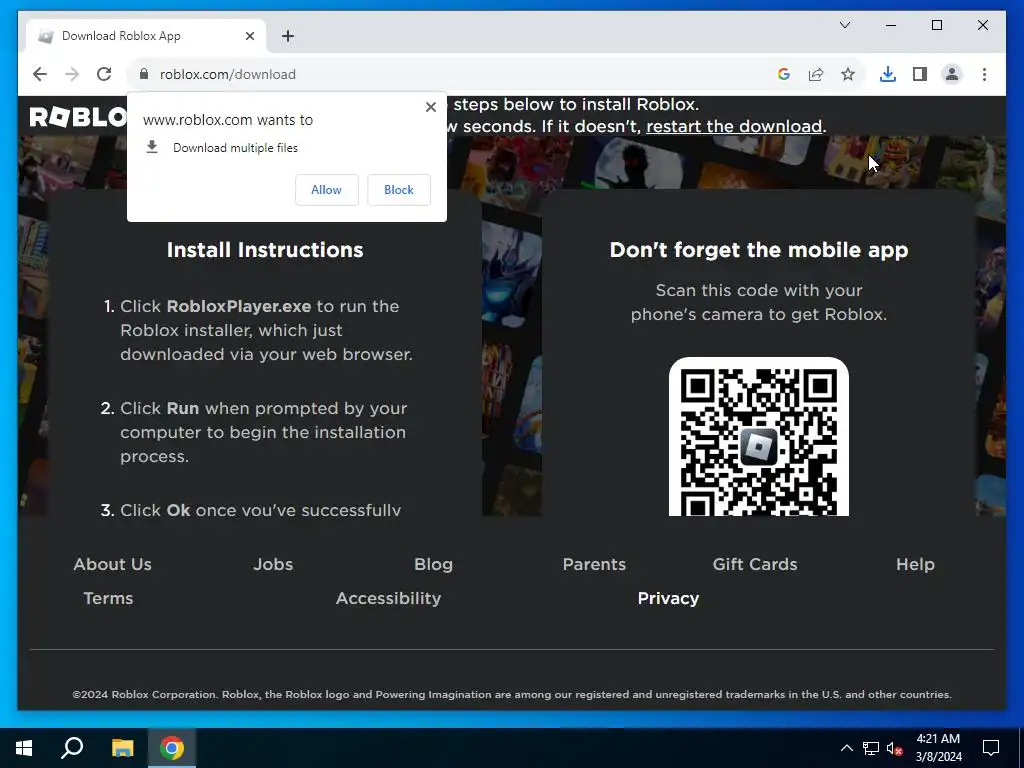Open the network status tray icon

871,748
